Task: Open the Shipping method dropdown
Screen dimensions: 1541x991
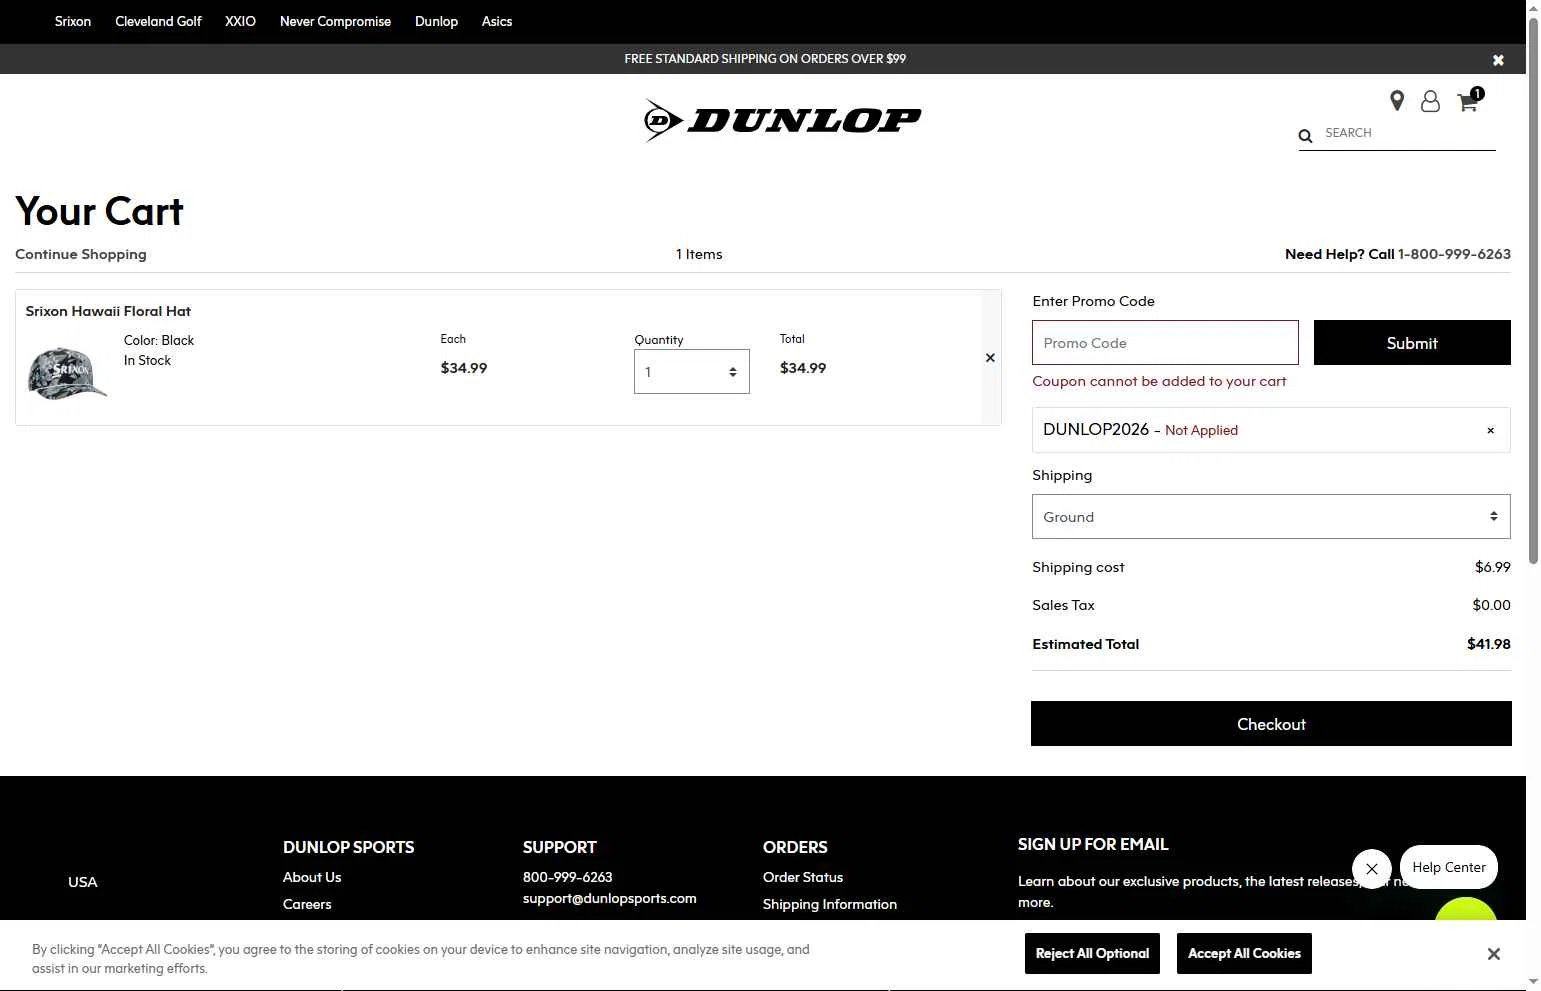Action: click(1271, 517)
